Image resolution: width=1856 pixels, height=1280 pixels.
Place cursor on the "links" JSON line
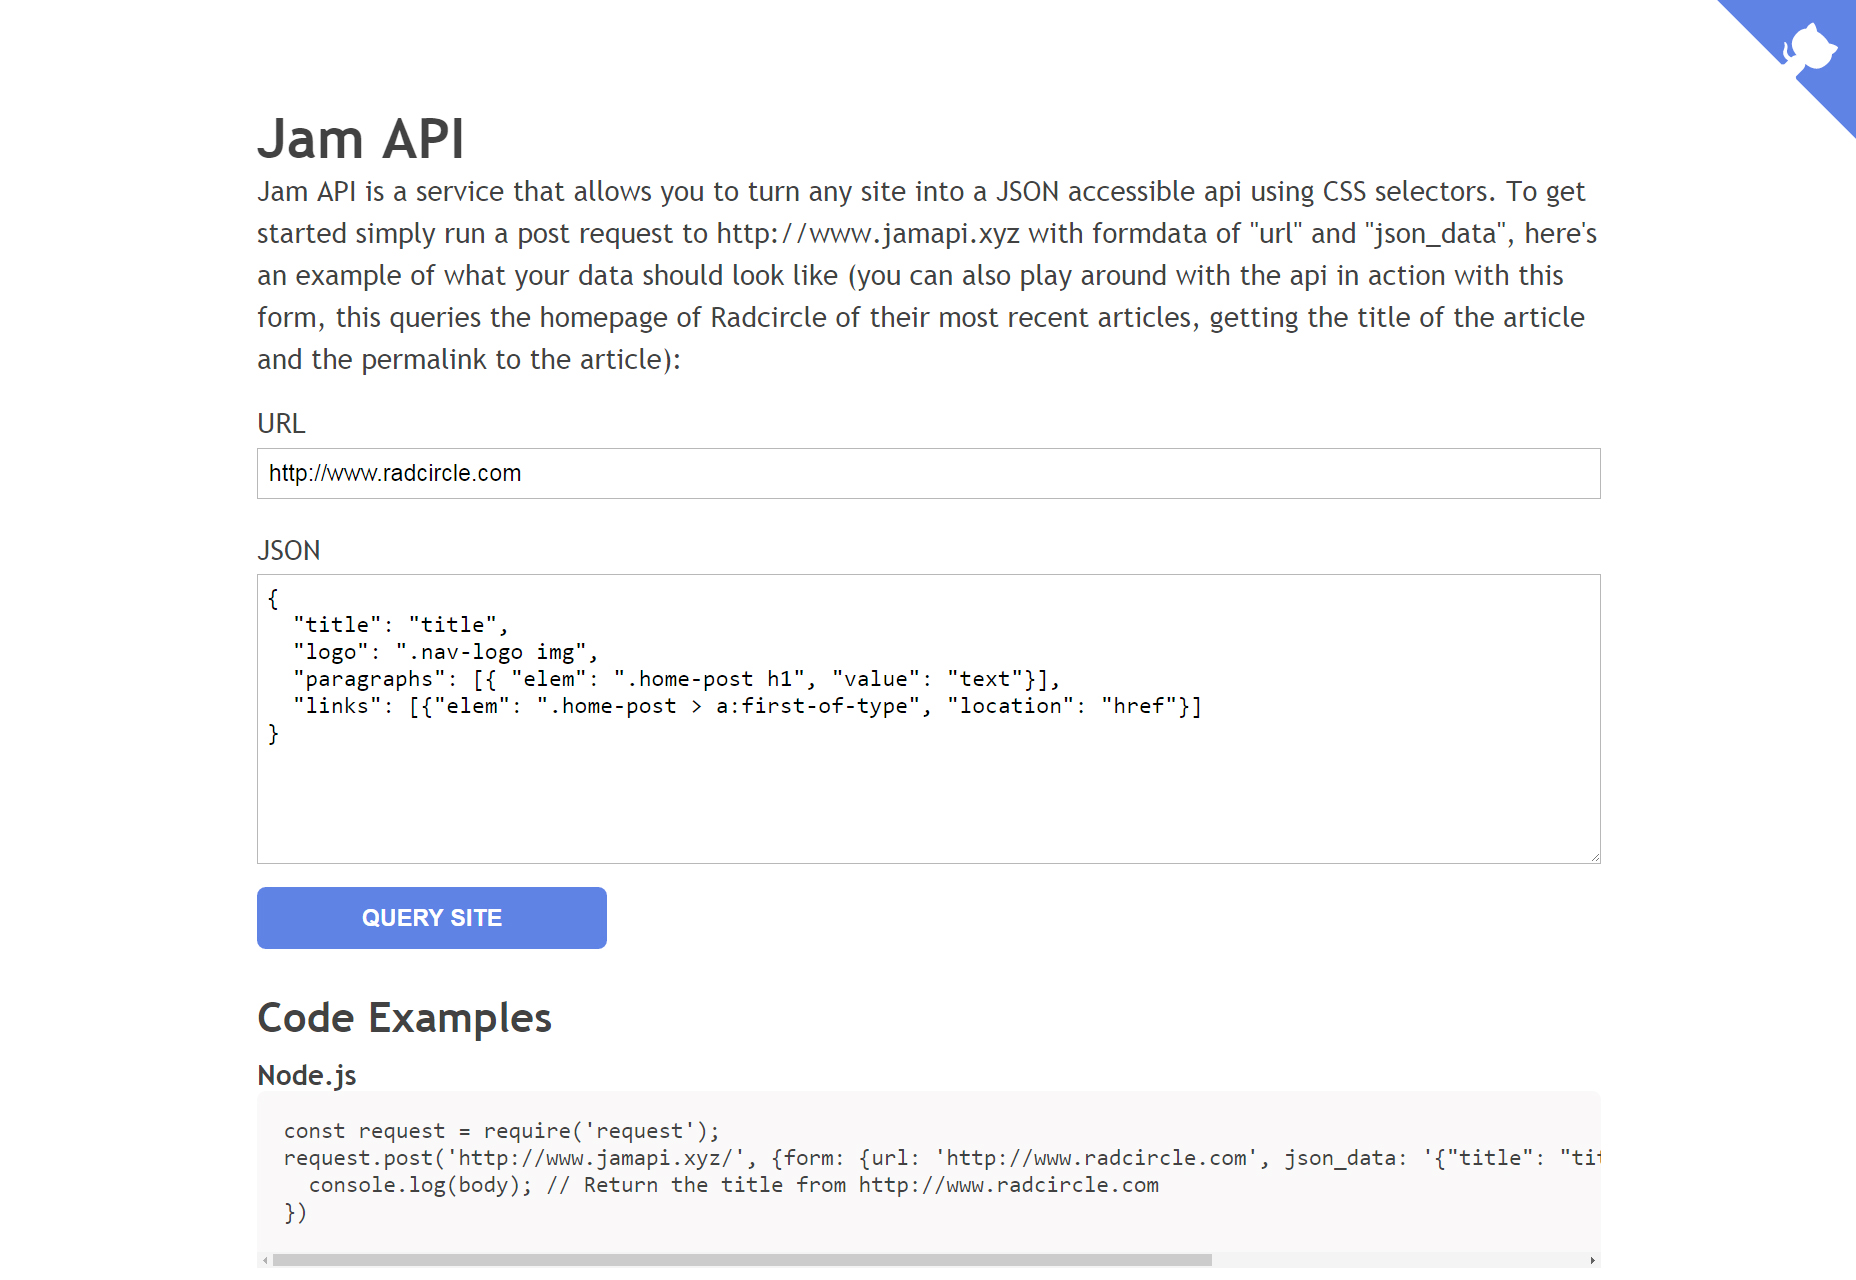point(746,706)
